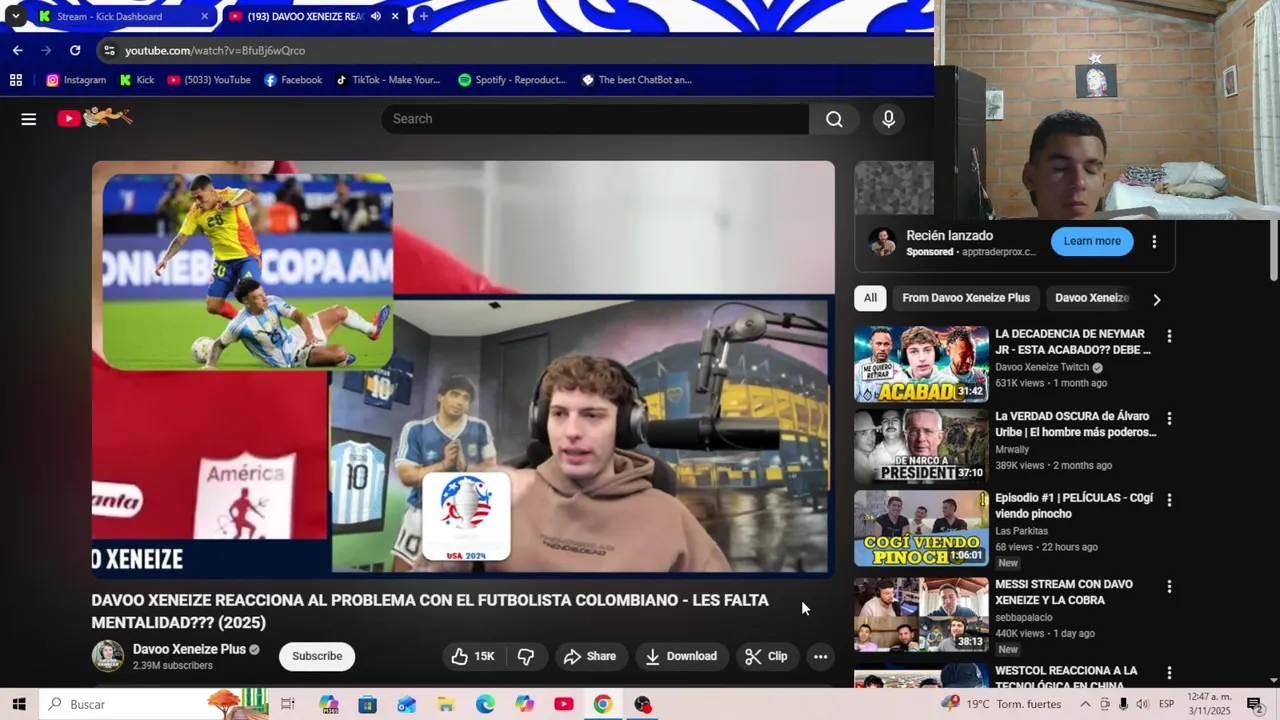Screen dimensions: 1280x720
Task: Open options for Messi Stream video
Action: tap(1169, 586)
